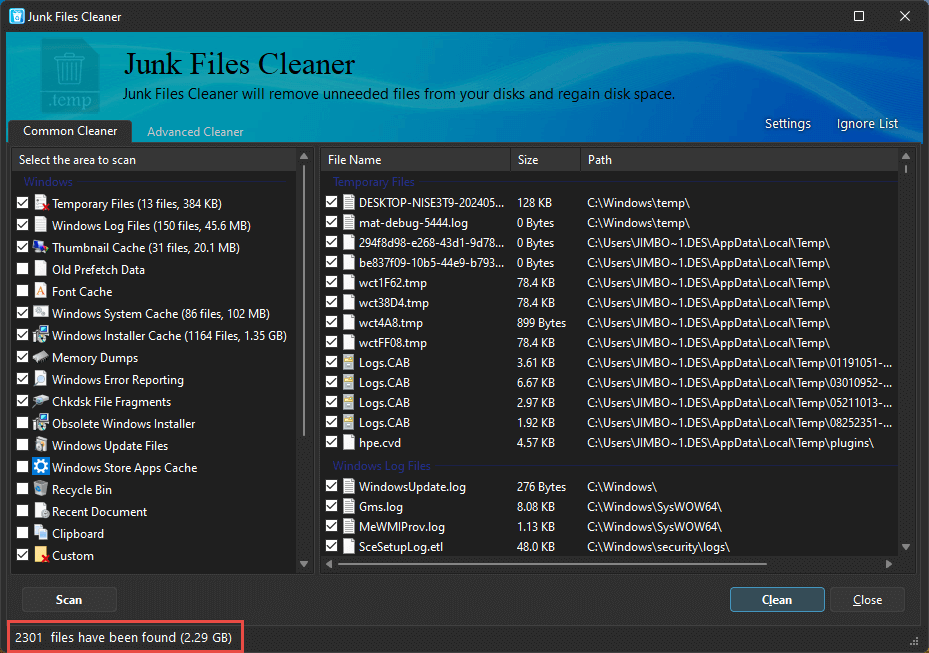Click the Memory Dumps chip icon

[41, 357]
